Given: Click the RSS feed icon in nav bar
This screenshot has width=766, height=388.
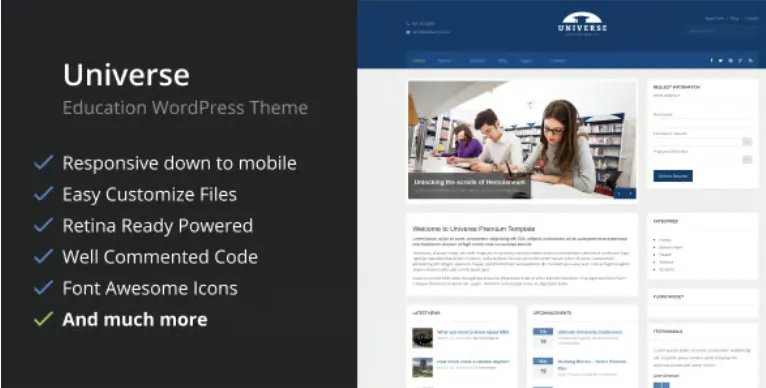Looking at the screenshot, I should (x=750, y=61).
